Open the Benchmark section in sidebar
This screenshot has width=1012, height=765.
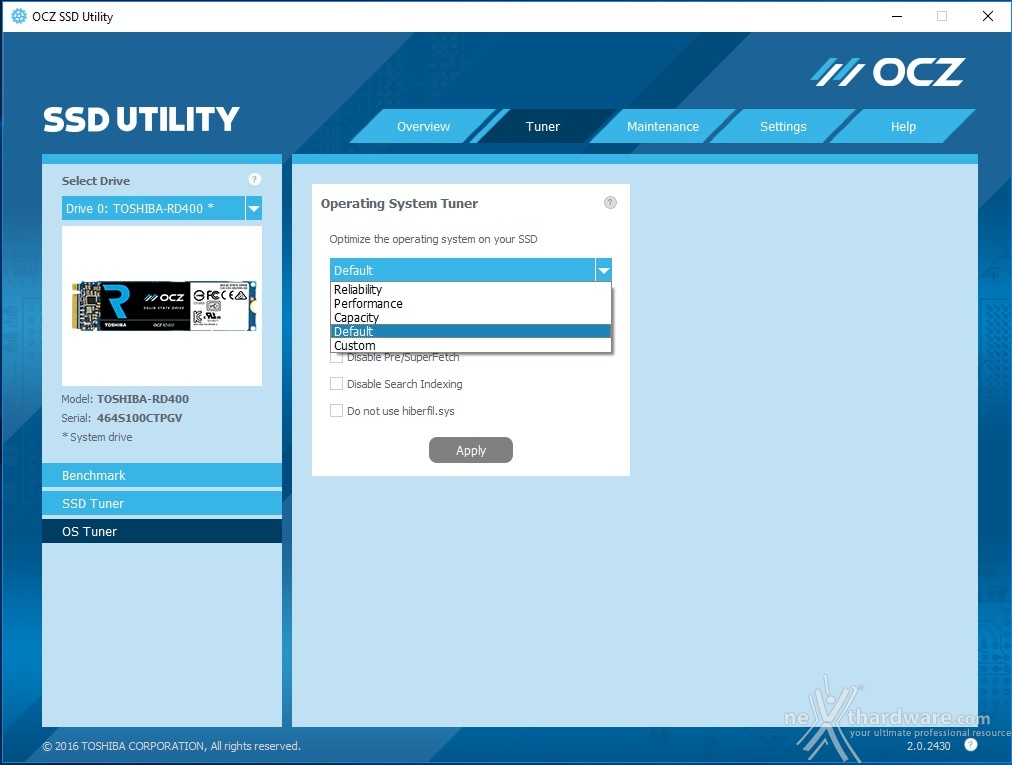pos(162,475)
